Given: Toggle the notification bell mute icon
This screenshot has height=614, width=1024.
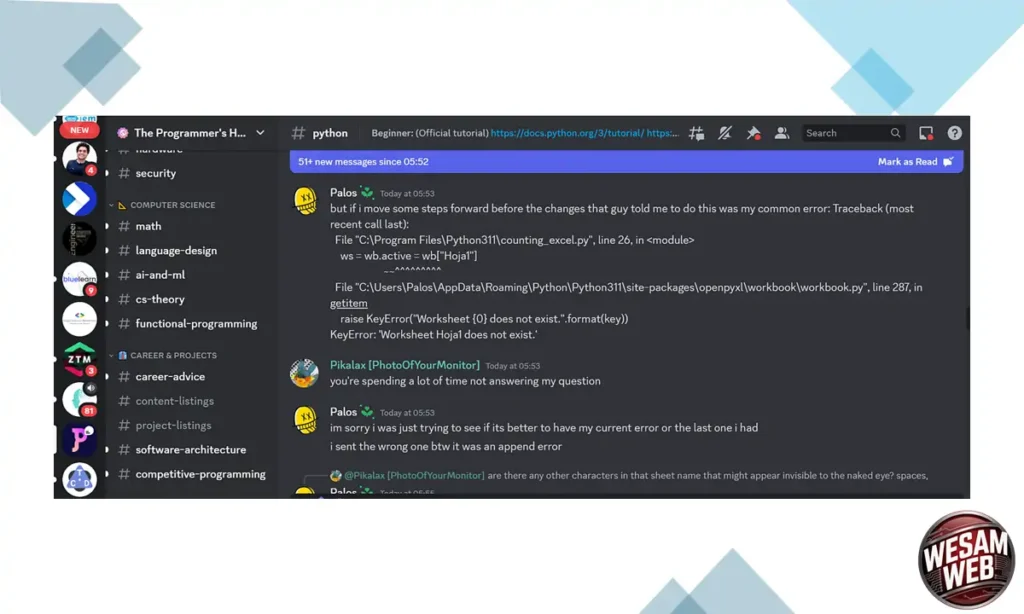Looking at the screenshot, I should (x=725, y=133).
